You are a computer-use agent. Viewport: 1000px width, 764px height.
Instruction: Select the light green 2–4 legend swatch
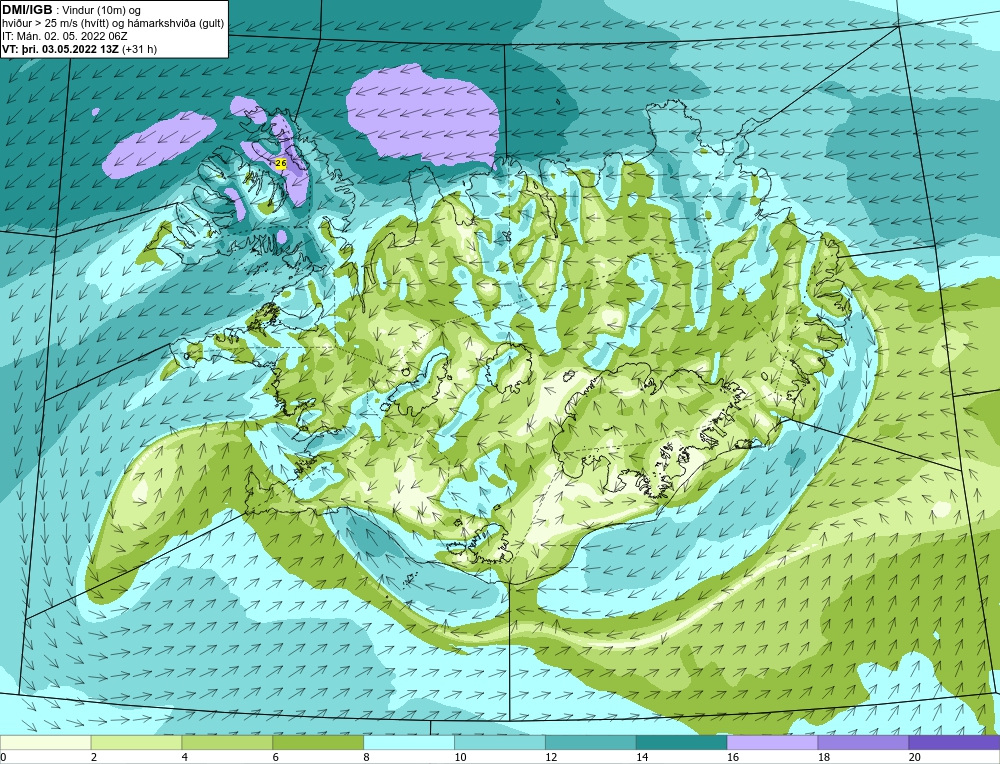coord(136,742)
